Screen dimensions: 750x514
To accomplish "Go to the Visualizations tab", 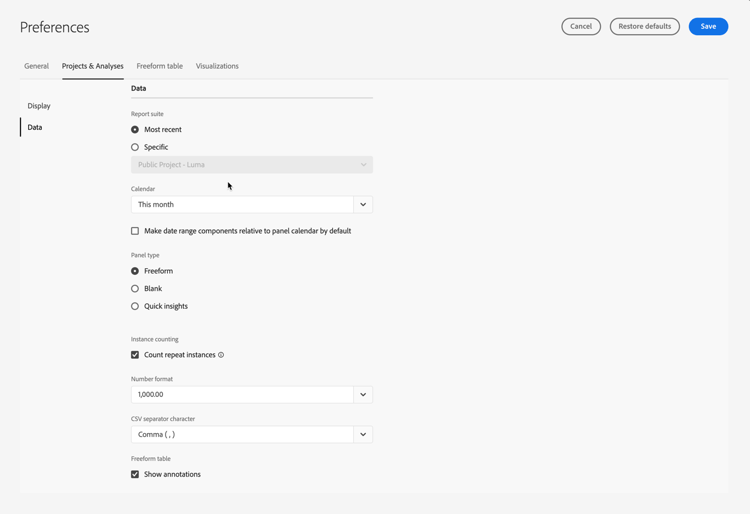I will 217,66.
